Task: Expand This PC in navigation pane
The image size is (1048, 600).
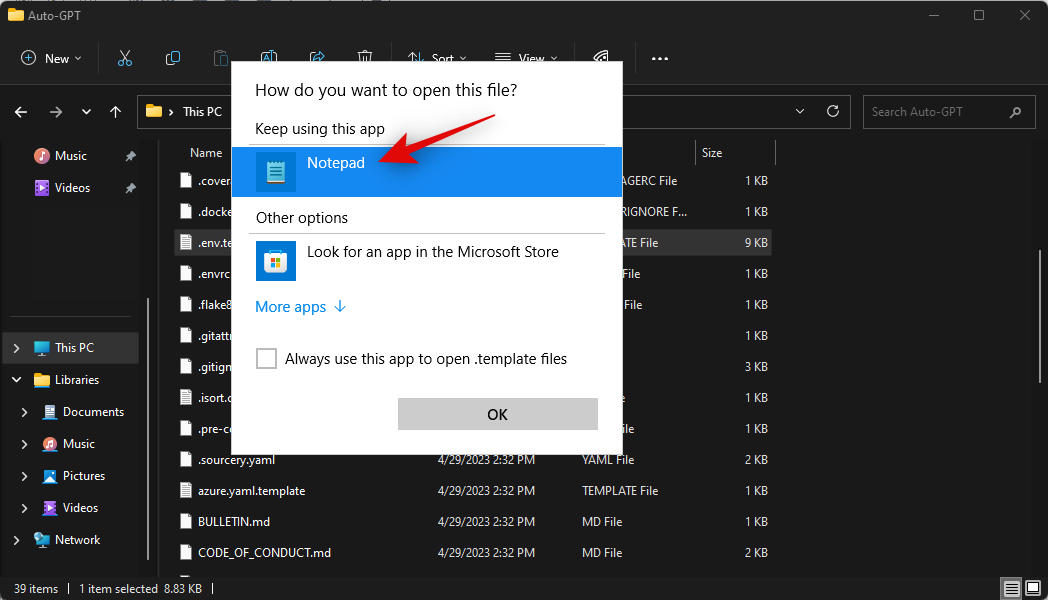Action: pyautogui.click(x=17, y=348)
